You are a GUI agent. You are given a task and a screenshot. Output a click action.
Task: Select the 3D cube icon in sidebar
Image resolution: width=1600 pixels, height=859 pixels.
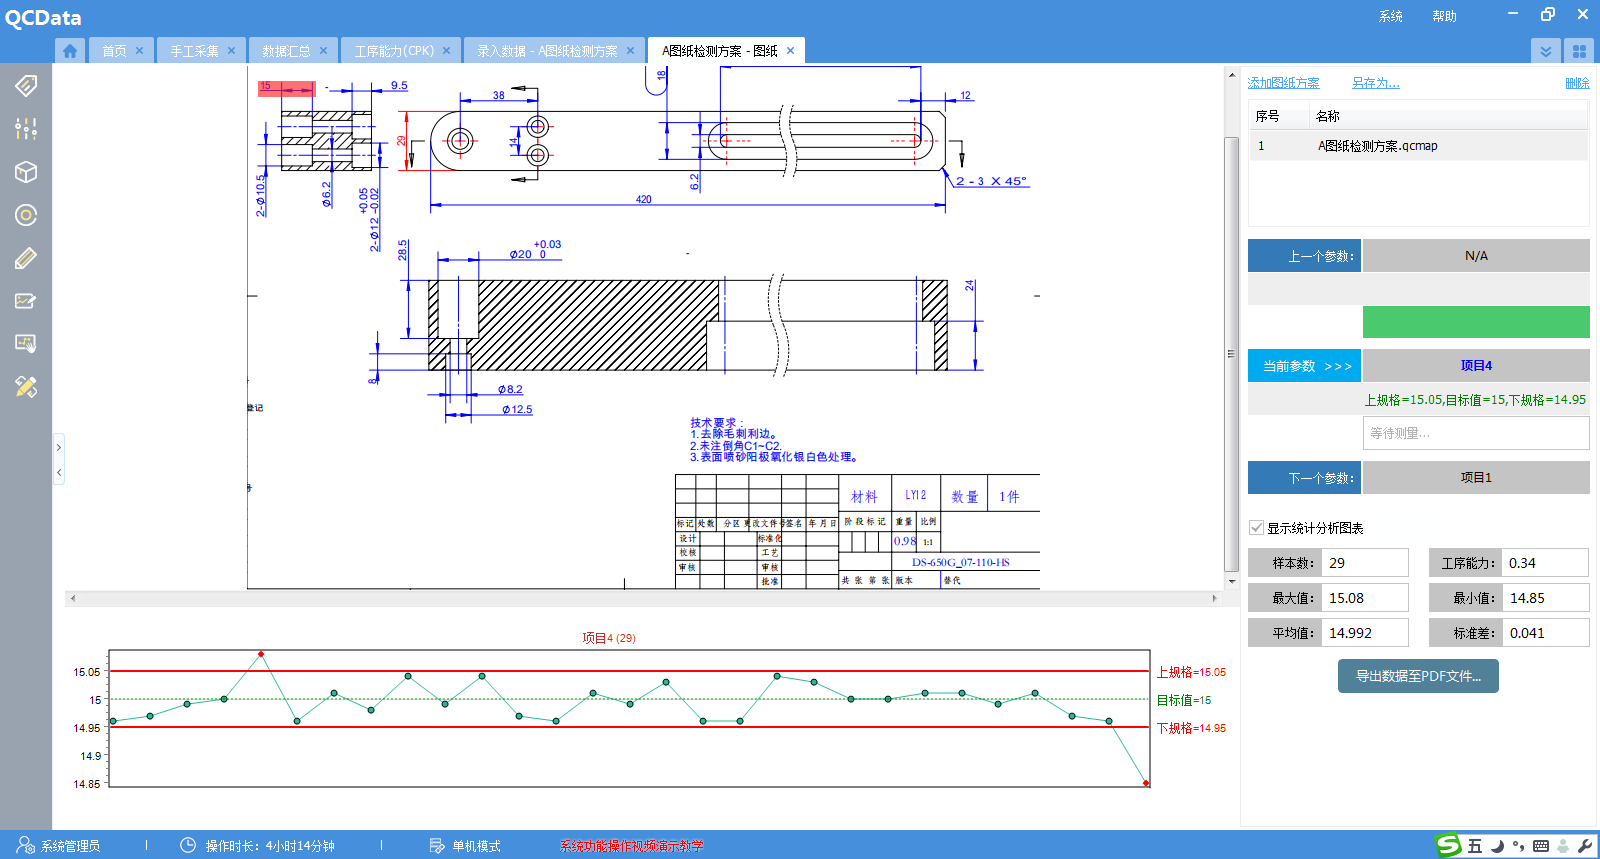(x=26, y=172)
